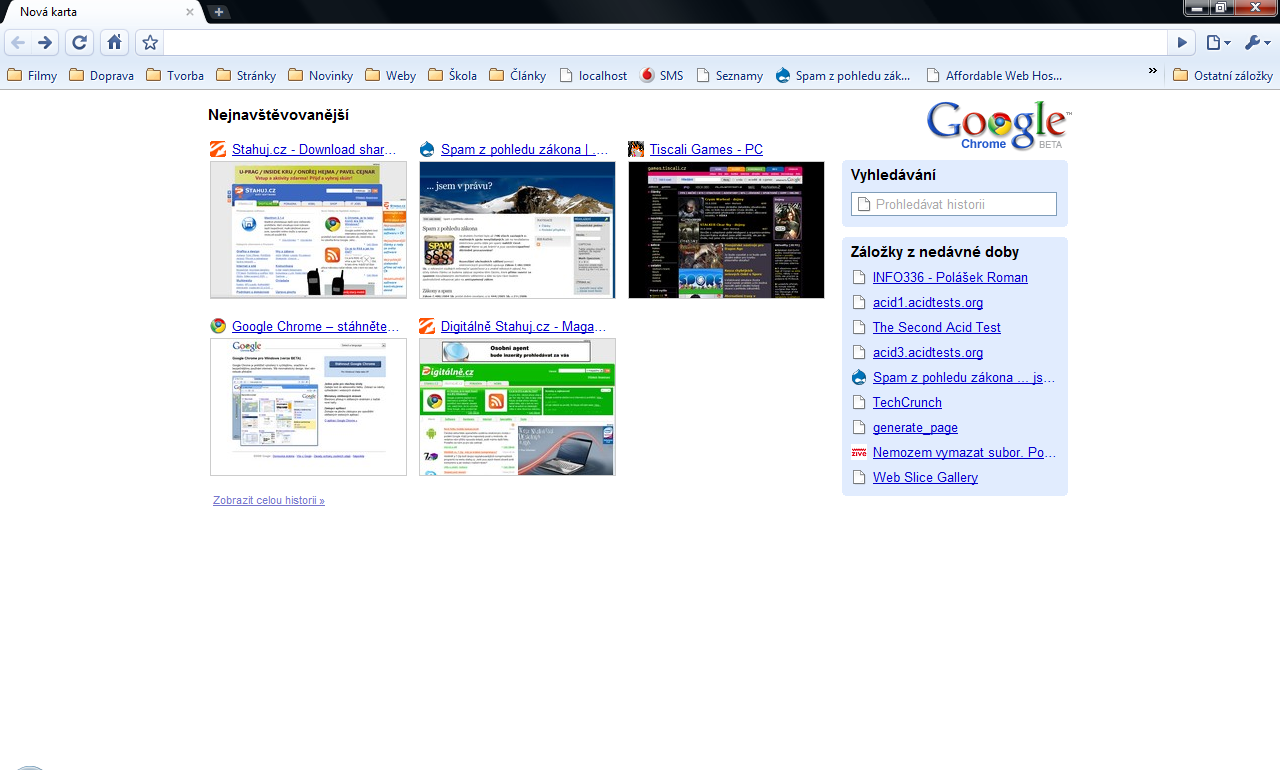
Task: Click the Spam z pohledu zákona thumbnail
Action: [517, 230]
